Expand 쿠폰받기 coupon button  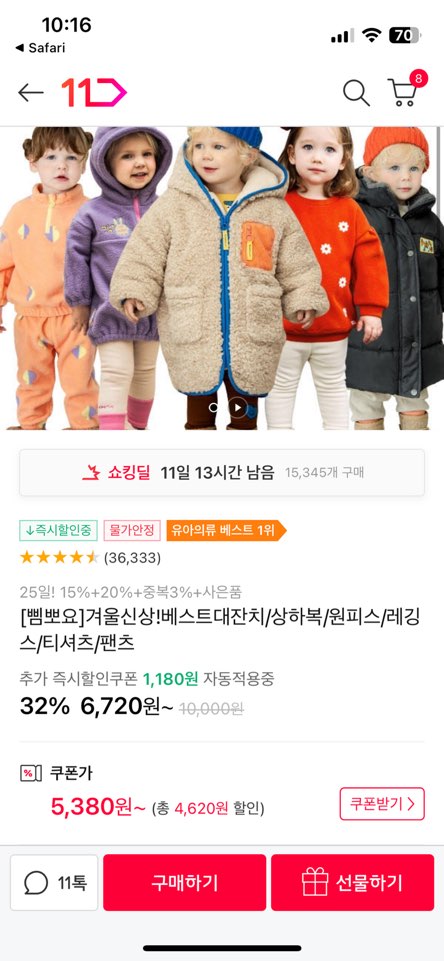click(x=382, y=803)
